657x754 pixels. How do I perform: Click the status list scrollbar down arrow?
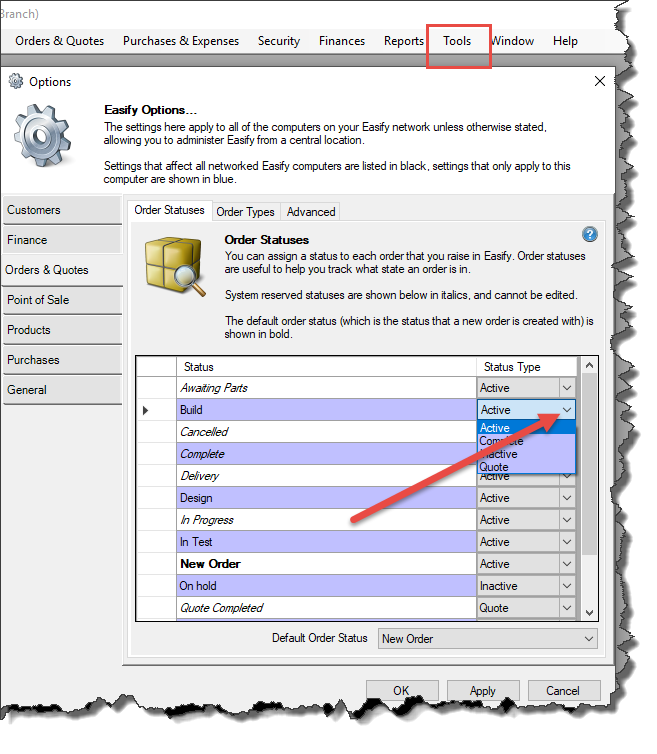pyautogui.click(x=589, y=612)
